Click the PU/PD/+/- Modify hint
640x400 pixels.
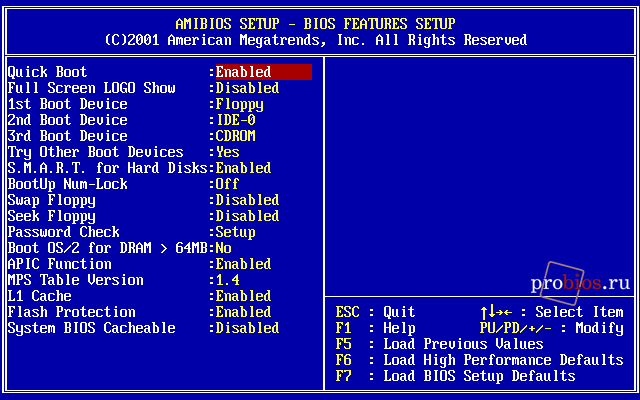click(552, 328)
